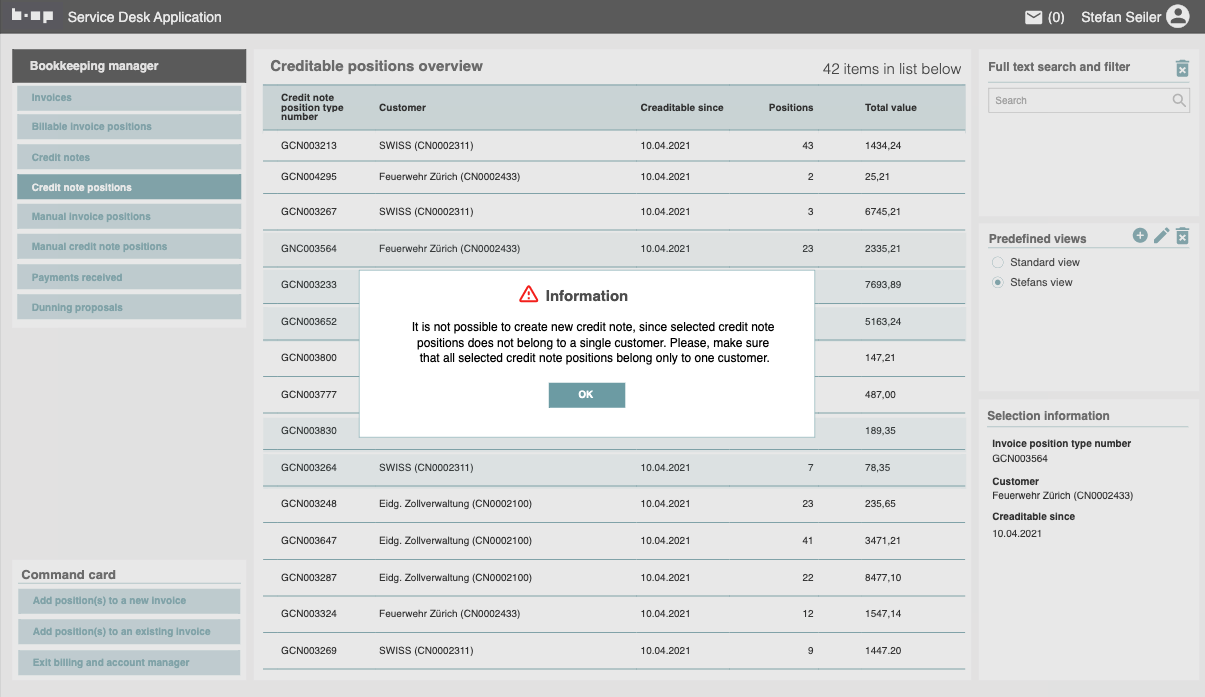Screen dimensions: 1205x697
Task: Click Exit billing and account manager
Action: coord(129,662)
